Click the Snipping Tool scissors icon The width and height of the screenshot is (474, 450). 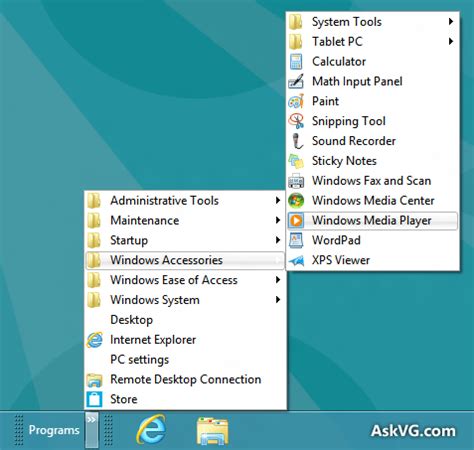pos(296,121)
